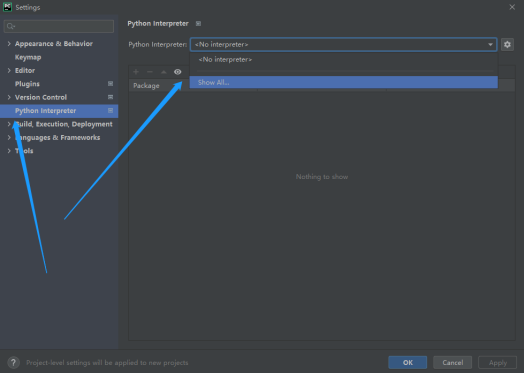The image size is (525, 373).
Task: Click the help question mark button
Action: (13, 362)
